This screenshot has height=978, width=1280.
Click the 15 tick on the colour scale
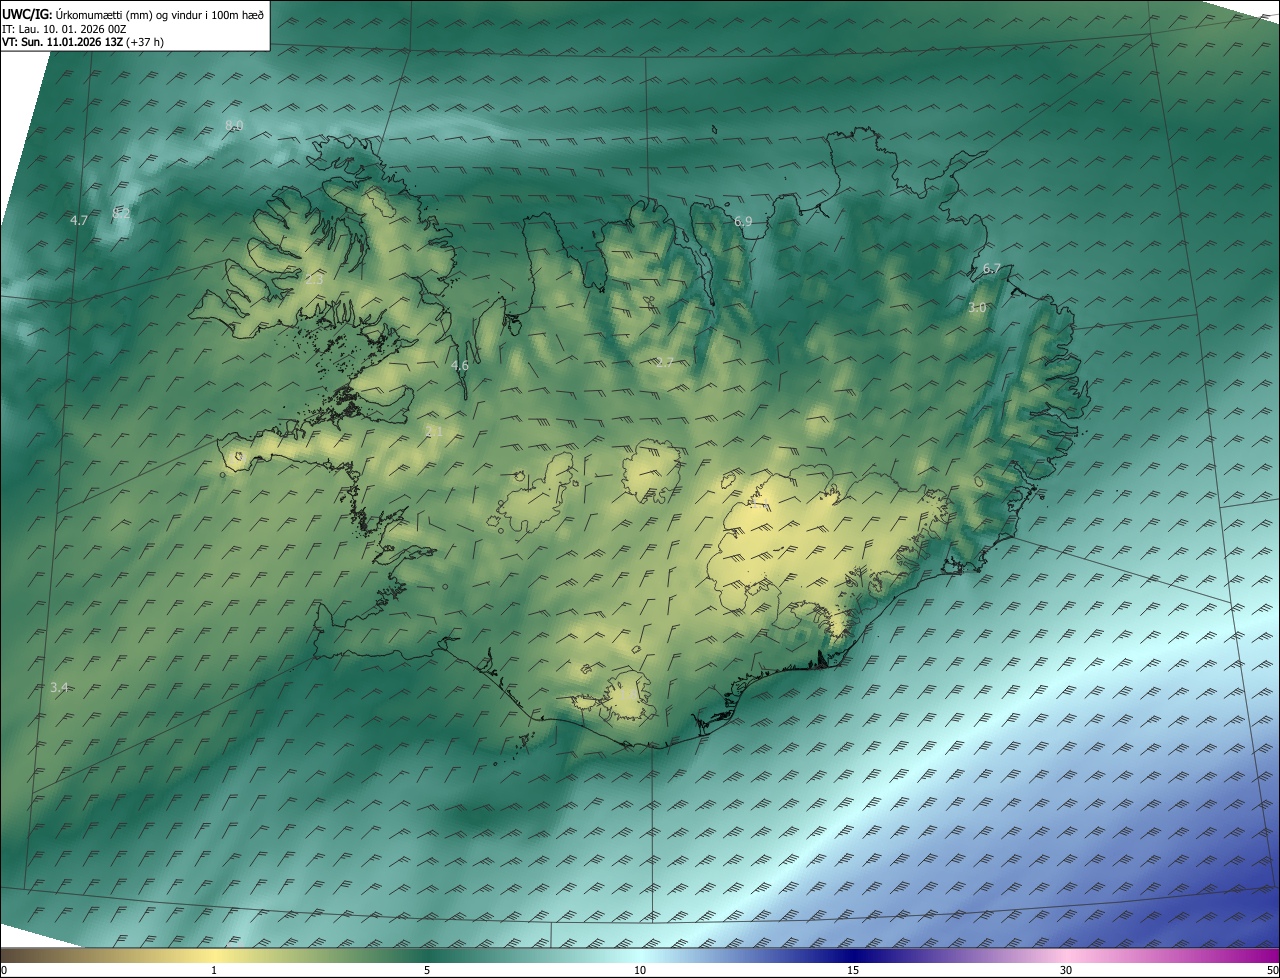point(853,970)
